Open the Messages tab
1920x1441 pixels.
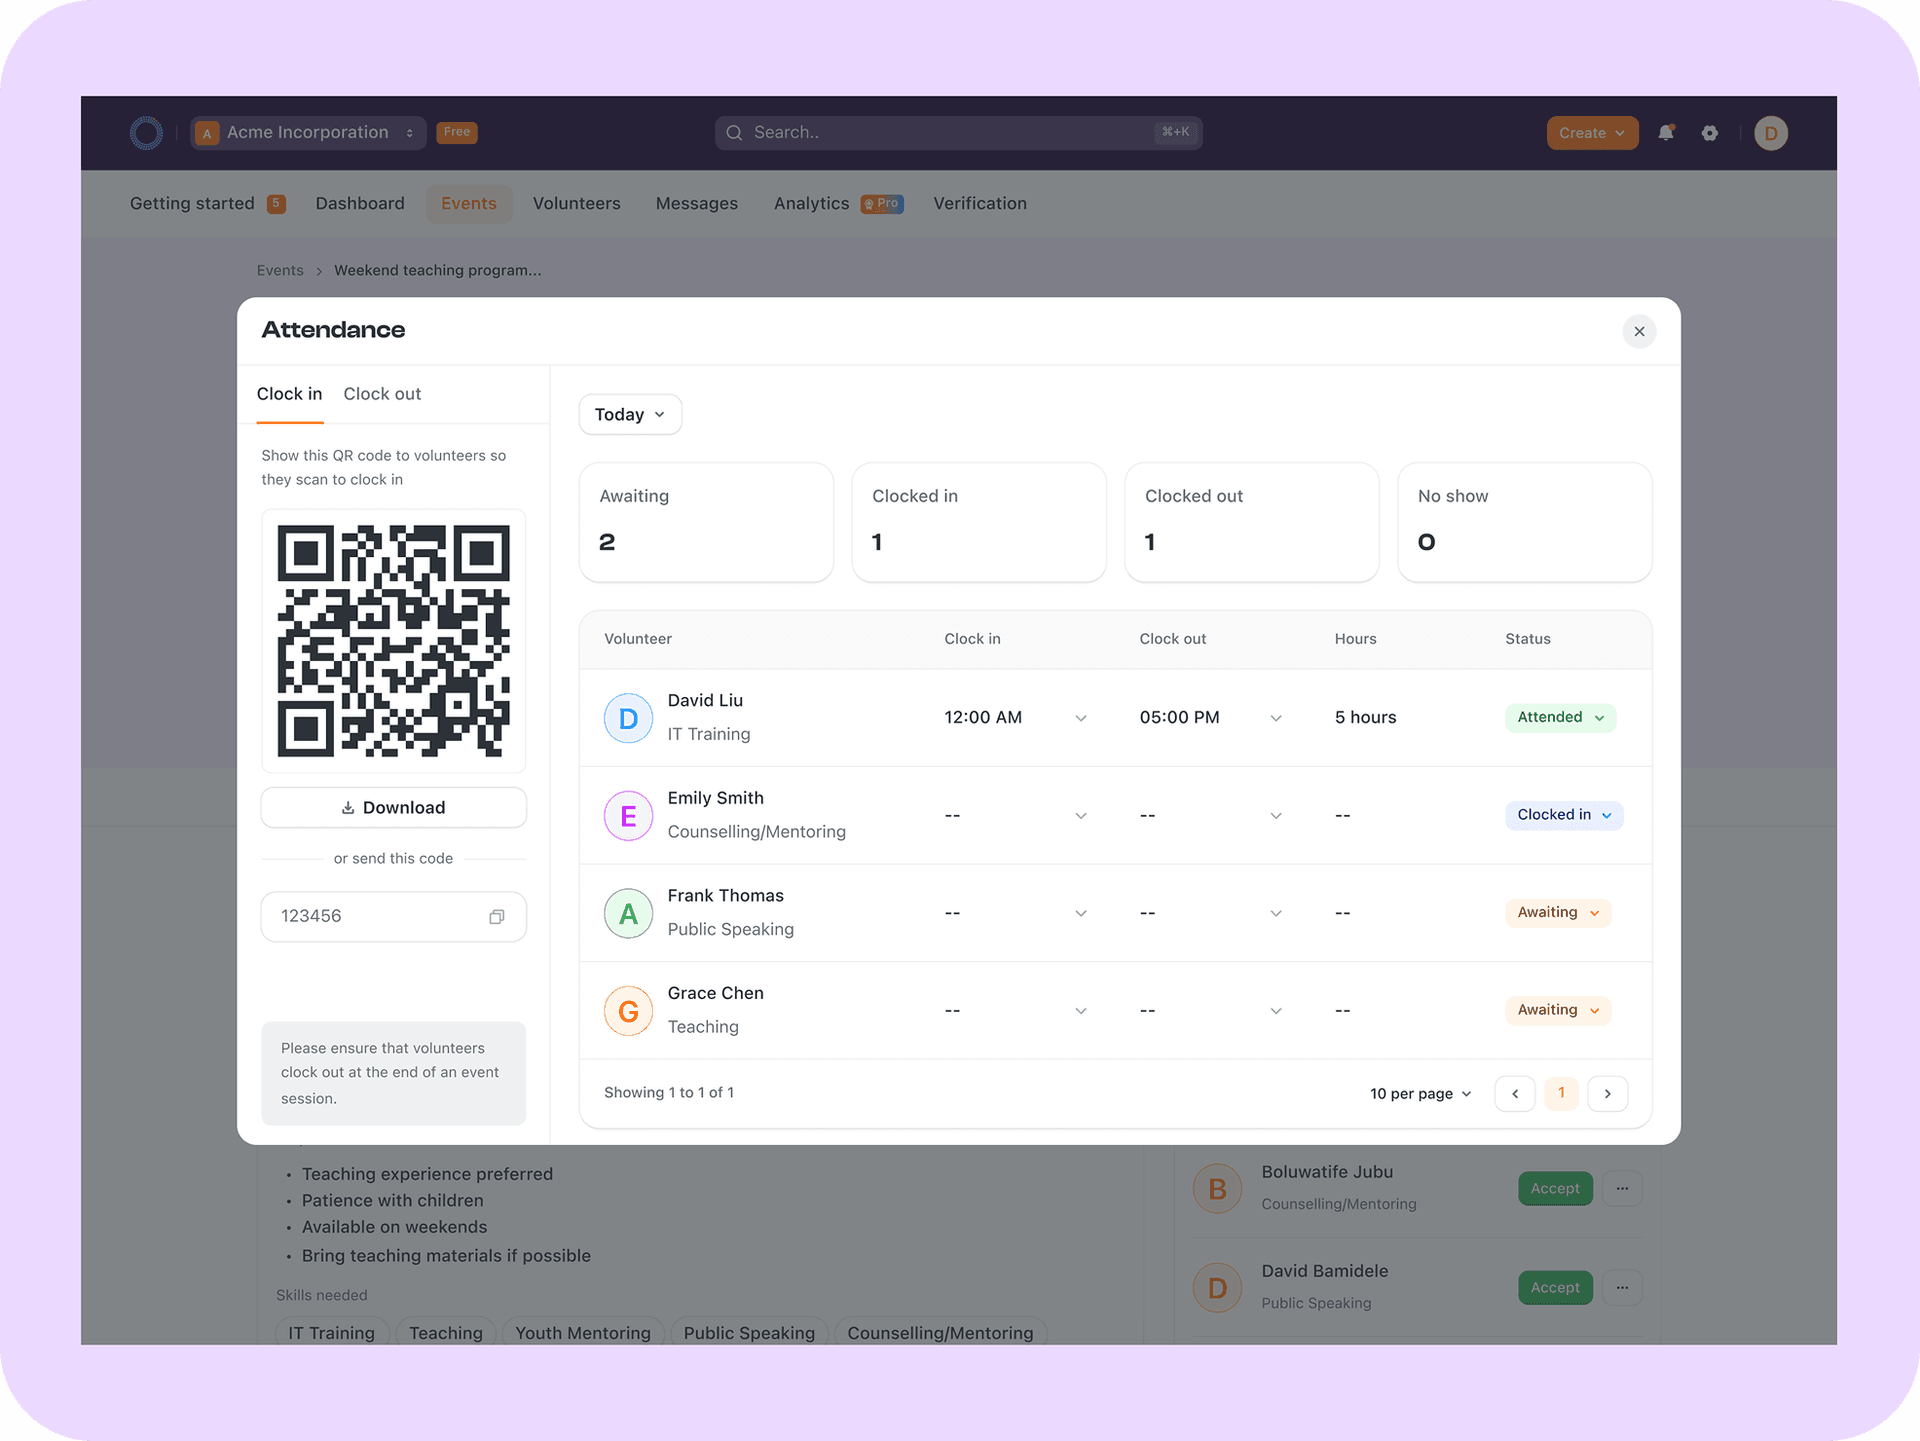tap(697, 204)
